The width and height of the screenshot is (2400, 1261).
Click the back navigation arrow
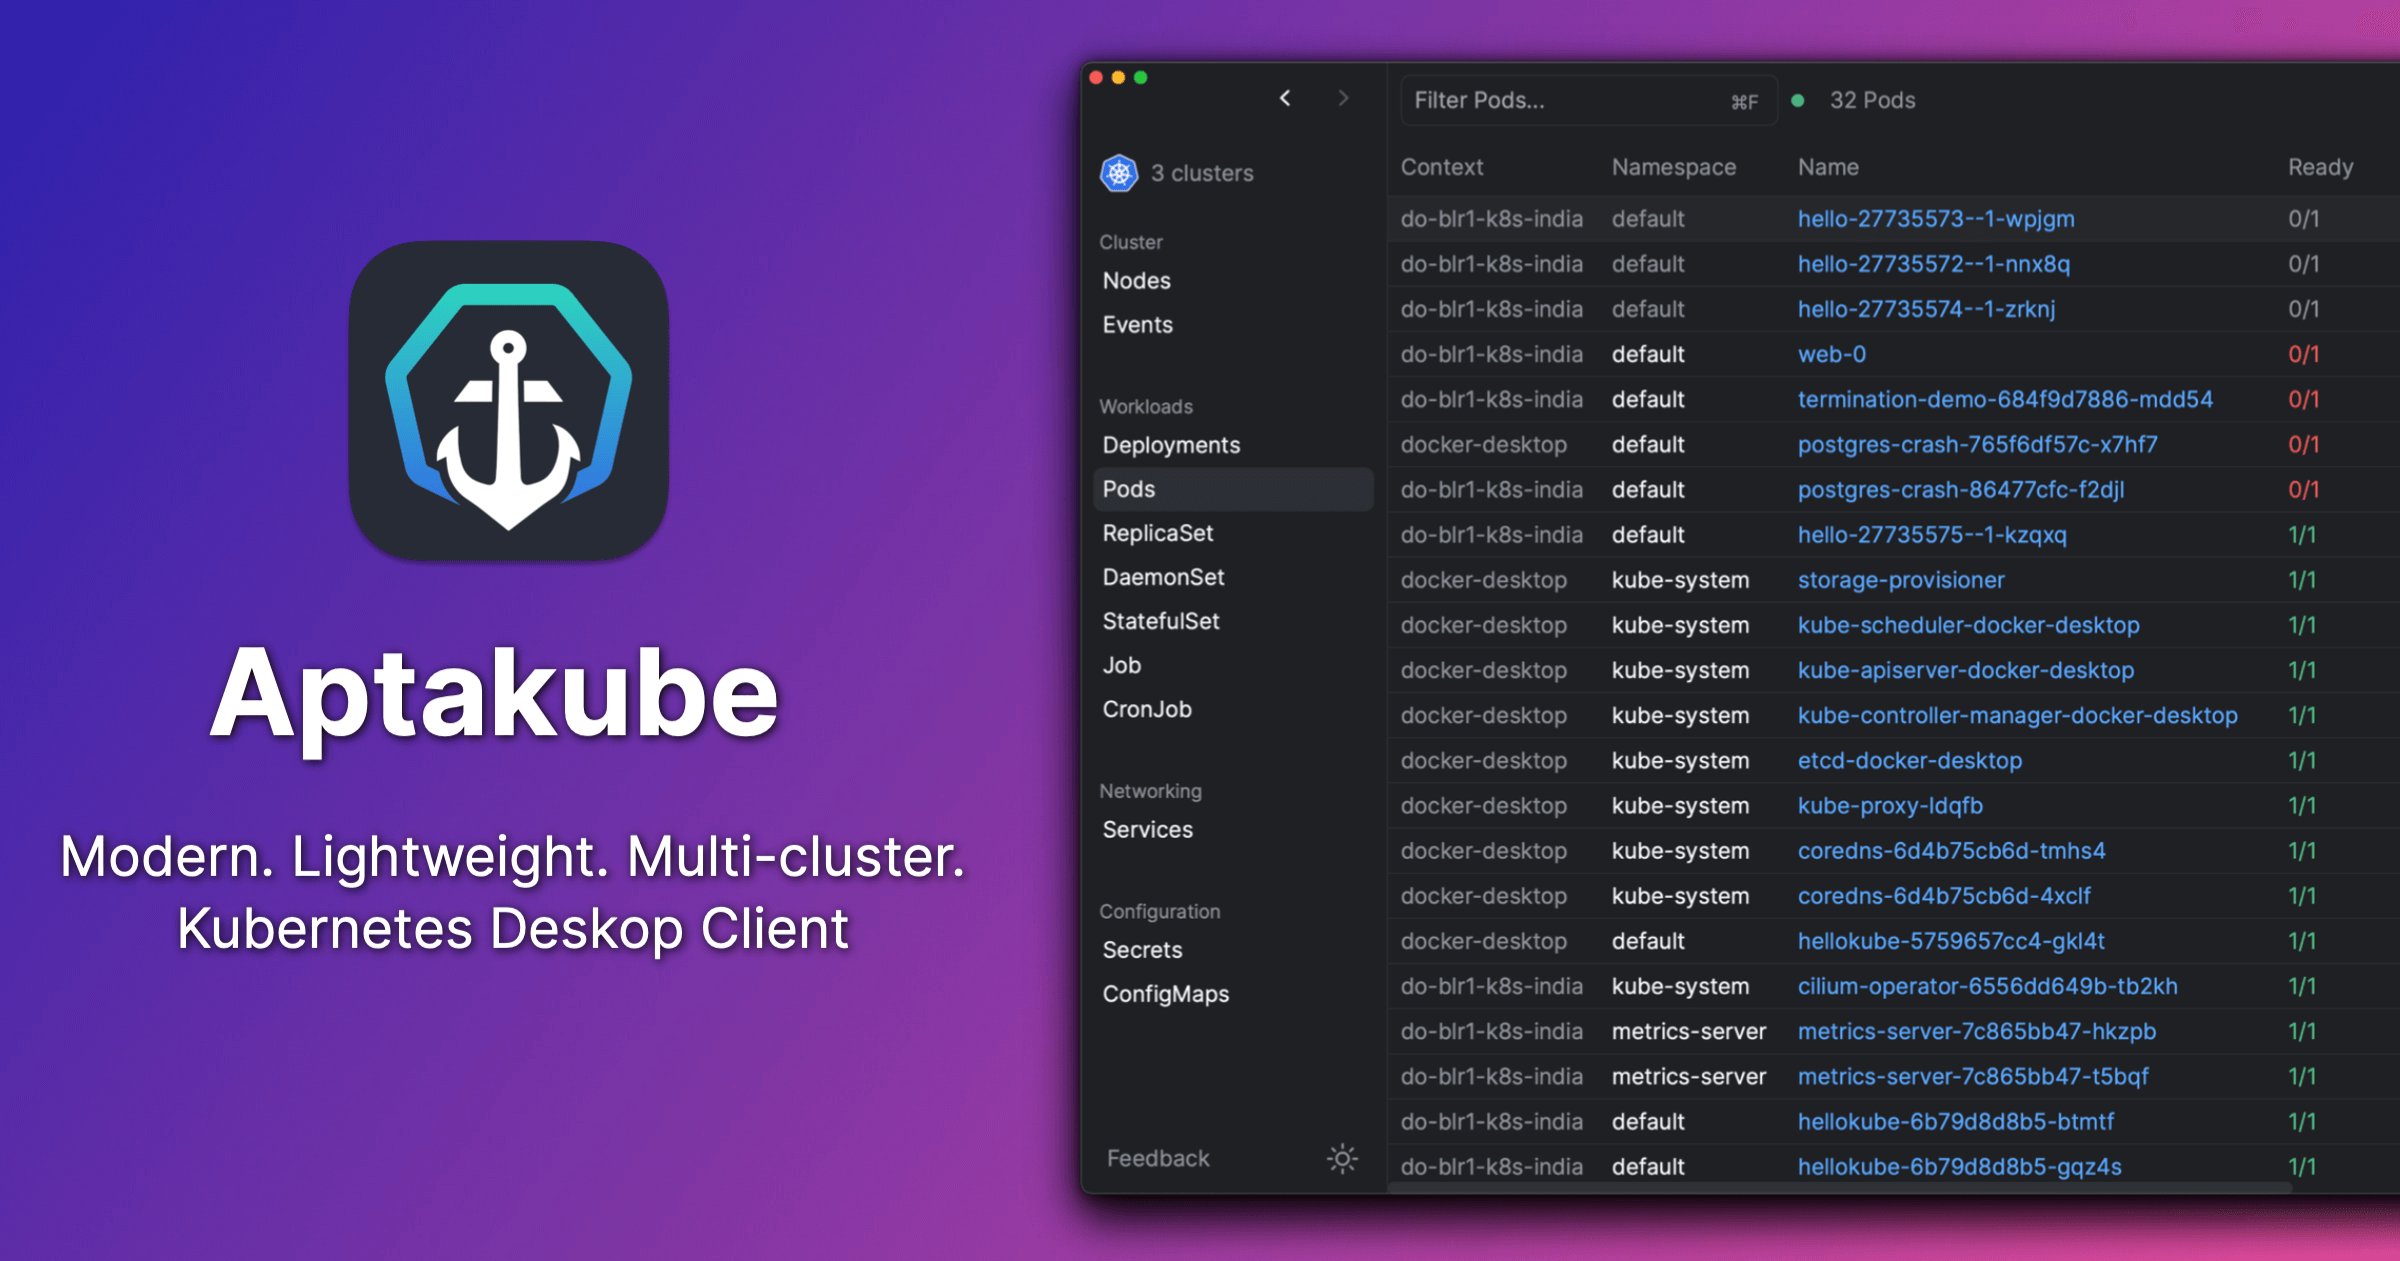tap(1285, 98)
